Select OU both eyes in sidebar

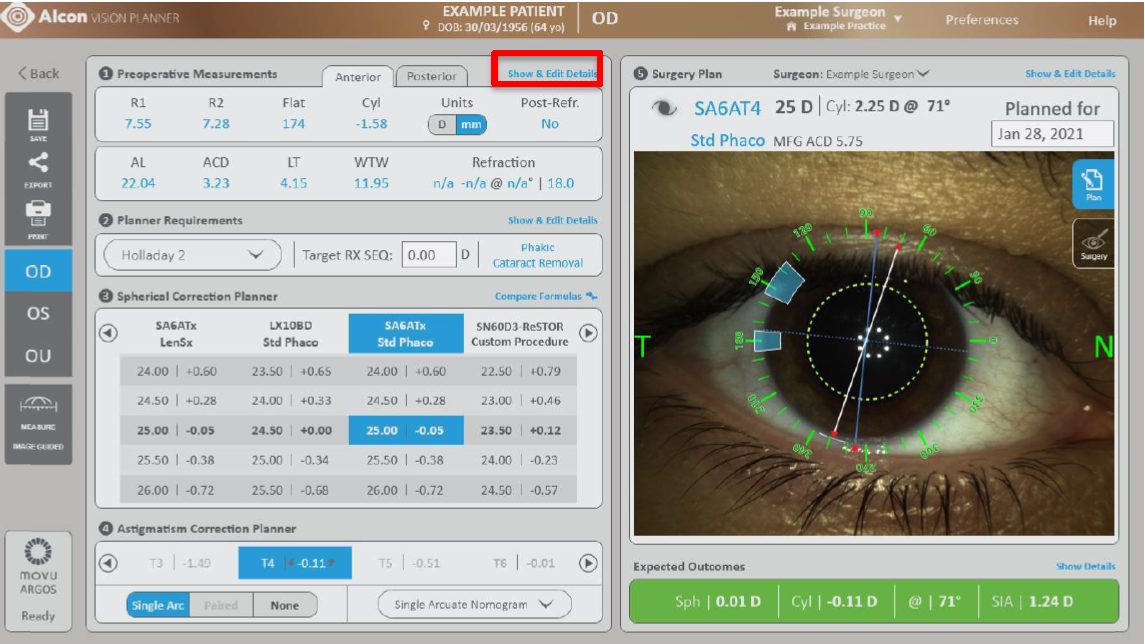38,356
